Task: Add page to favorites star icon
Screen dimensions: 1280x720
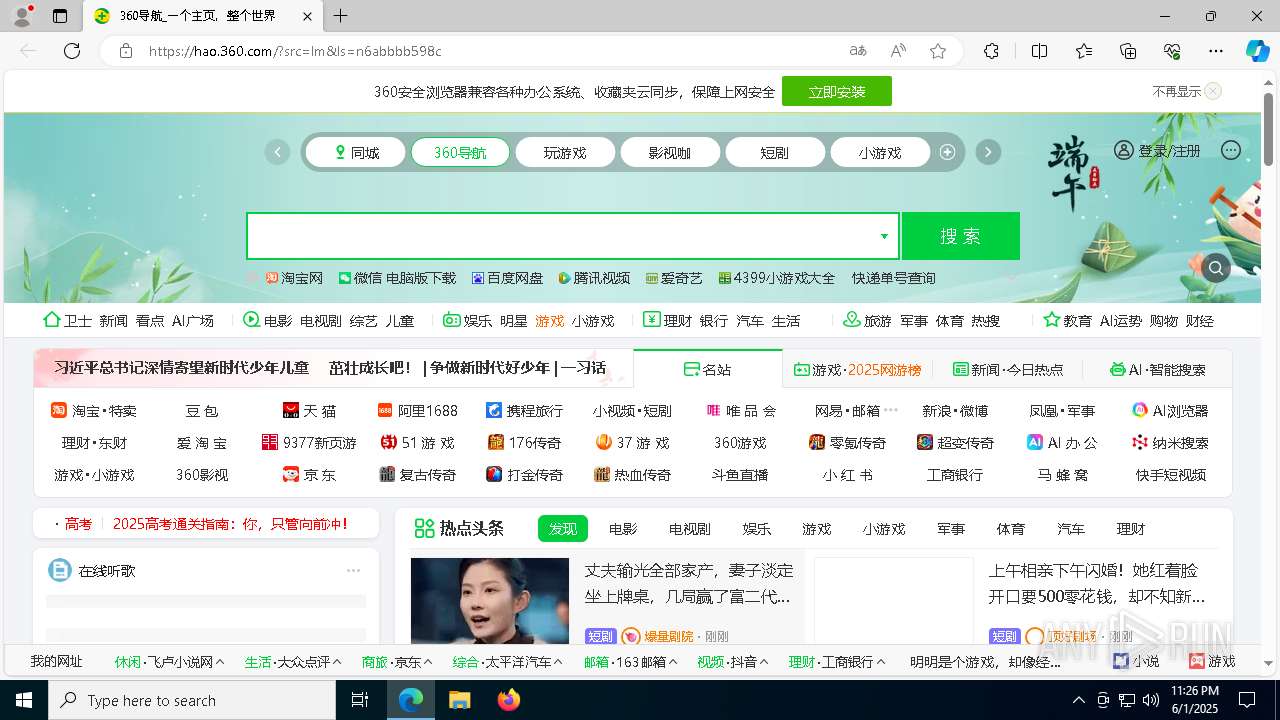Action: [x=937, y=51]
